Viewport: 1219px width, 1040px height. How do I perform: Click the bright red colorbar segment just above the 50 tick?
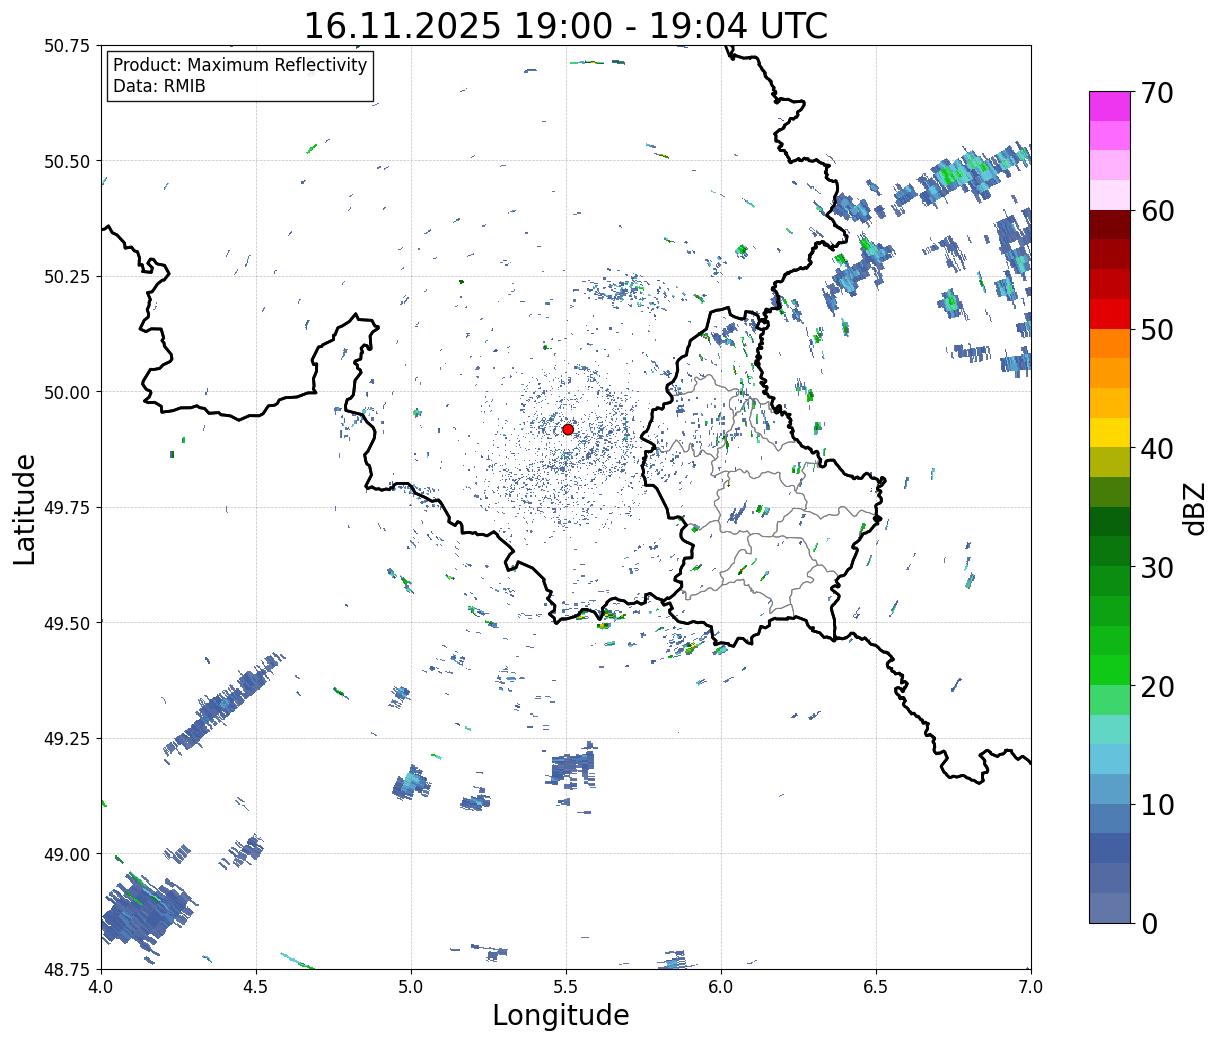1110,314
